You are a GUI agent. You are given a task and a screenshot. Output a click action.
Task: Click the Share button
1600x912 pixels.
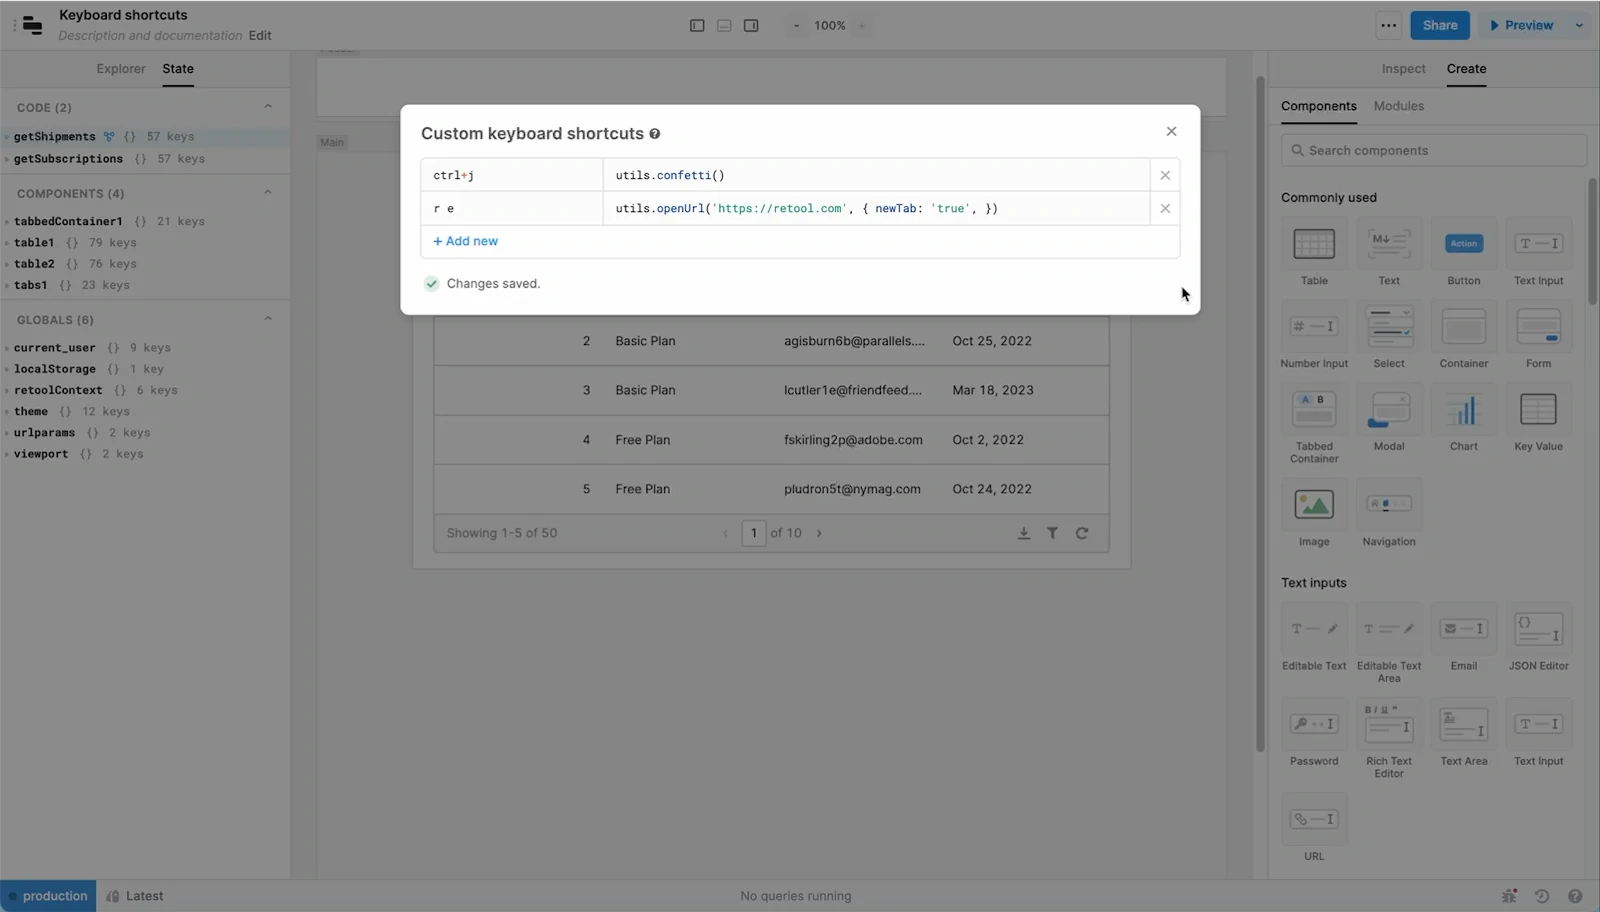tap(1440, 25)
